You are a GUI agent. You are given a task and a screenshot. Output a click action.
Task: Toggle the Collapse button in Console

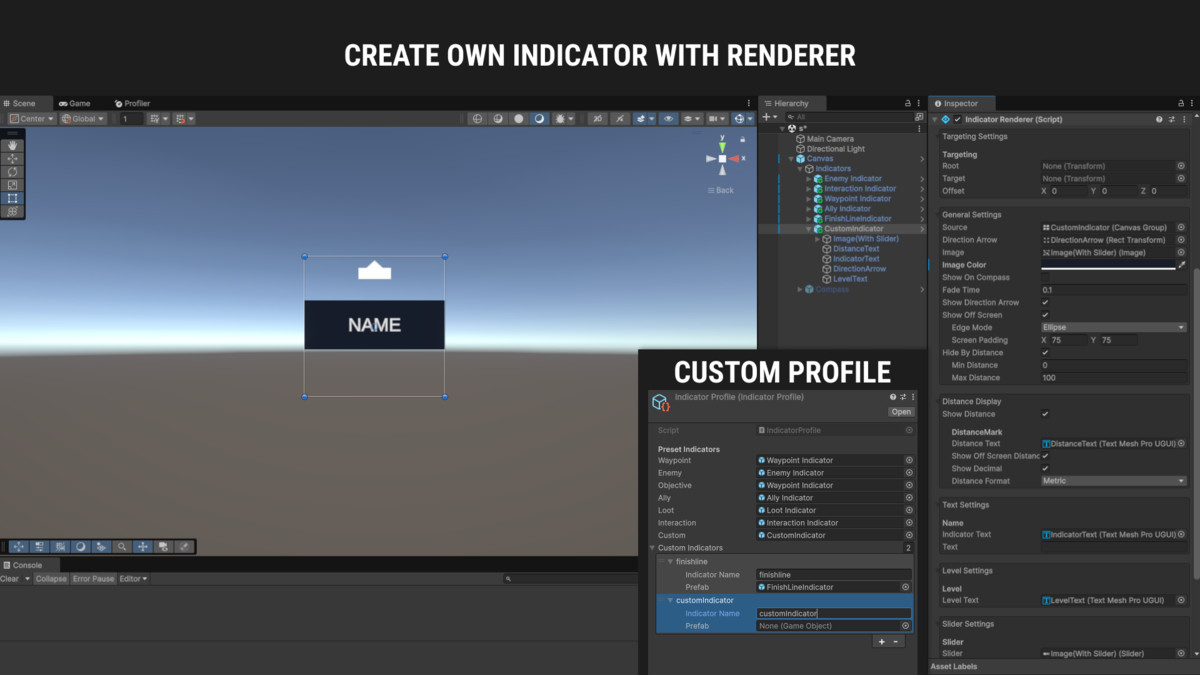tap(51, 579)
